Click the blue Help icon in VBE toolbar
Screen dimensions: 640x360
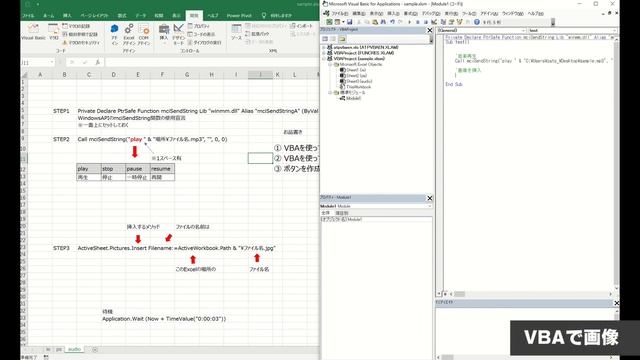click(x=476, y=22)
